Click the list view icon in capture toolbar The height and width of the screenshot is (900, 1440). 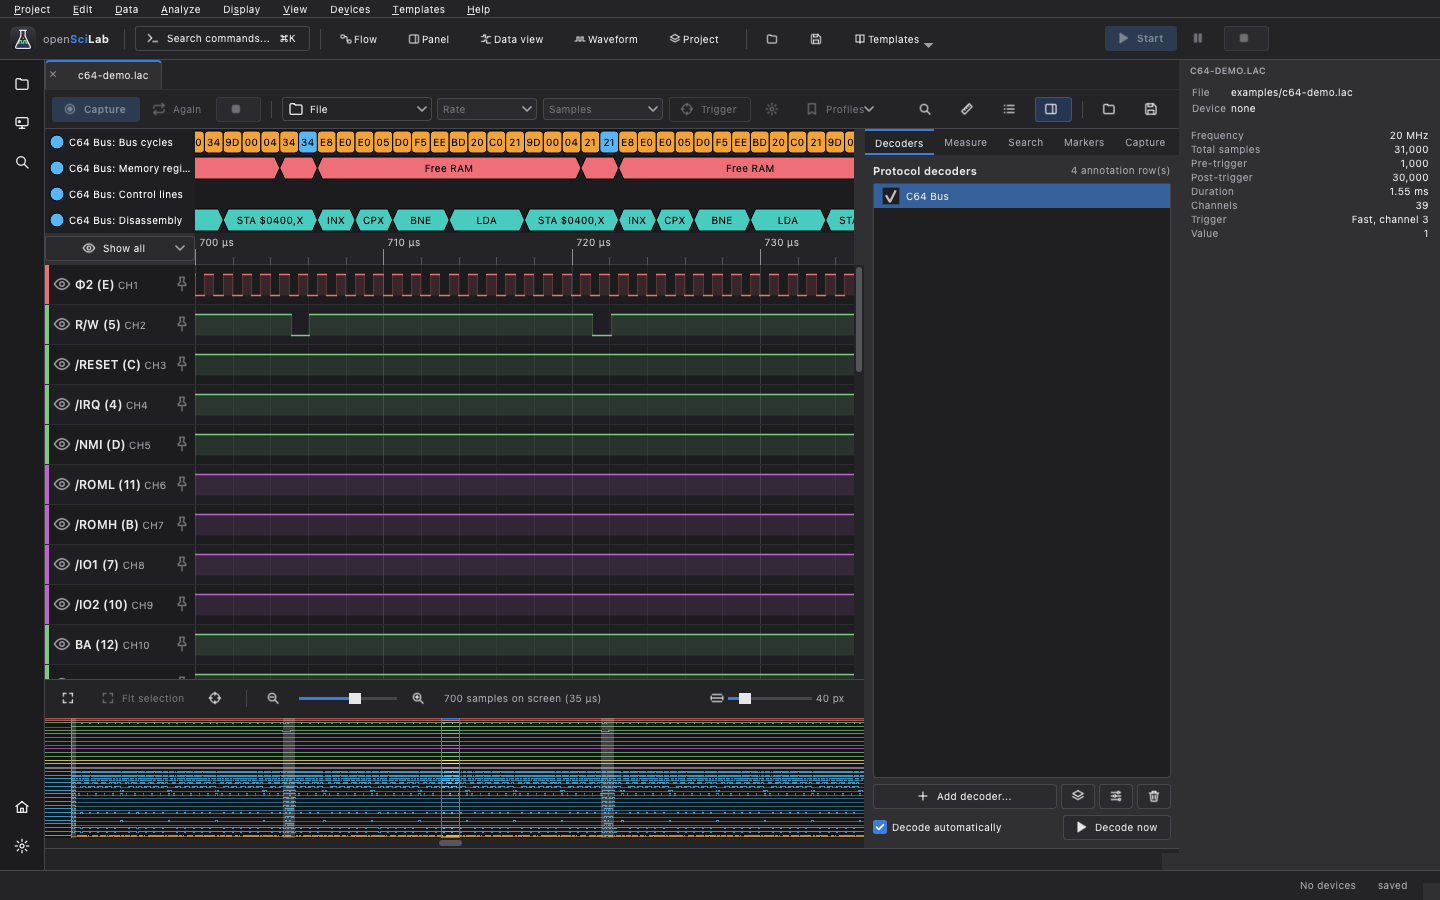(1009, 109)
